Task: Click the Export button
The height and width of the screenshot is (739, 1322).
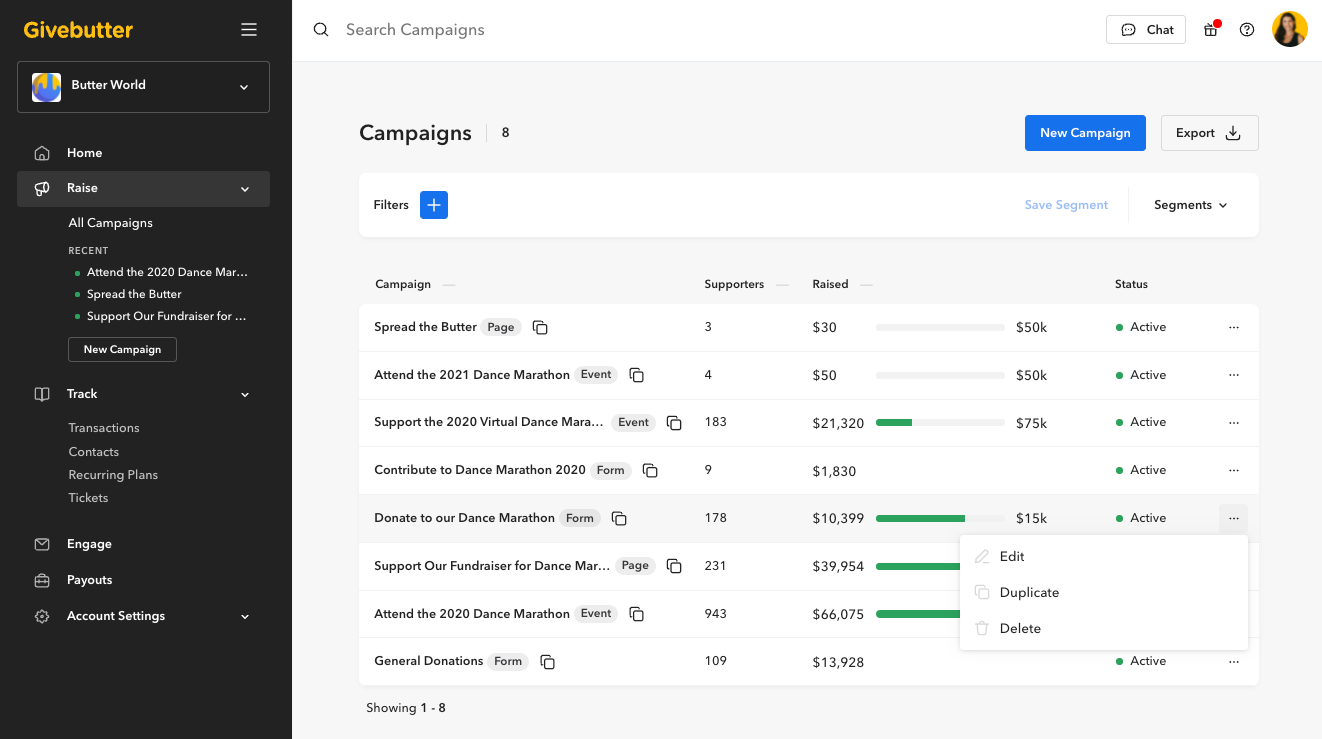Action: pyautogui.click(x=1209, y=133)
